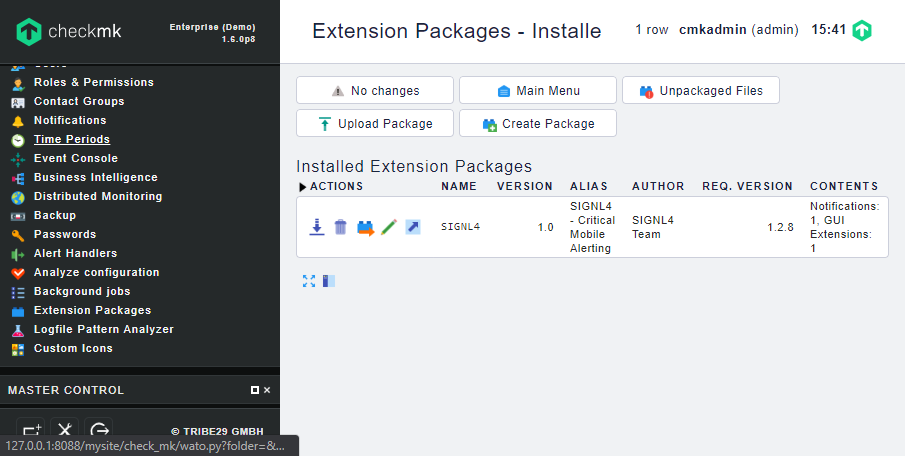The height and width of the screenshot is (456, 905).
Task: Click the AUTHOR column header
Action: pyautogui.click(x=658, y=186)
